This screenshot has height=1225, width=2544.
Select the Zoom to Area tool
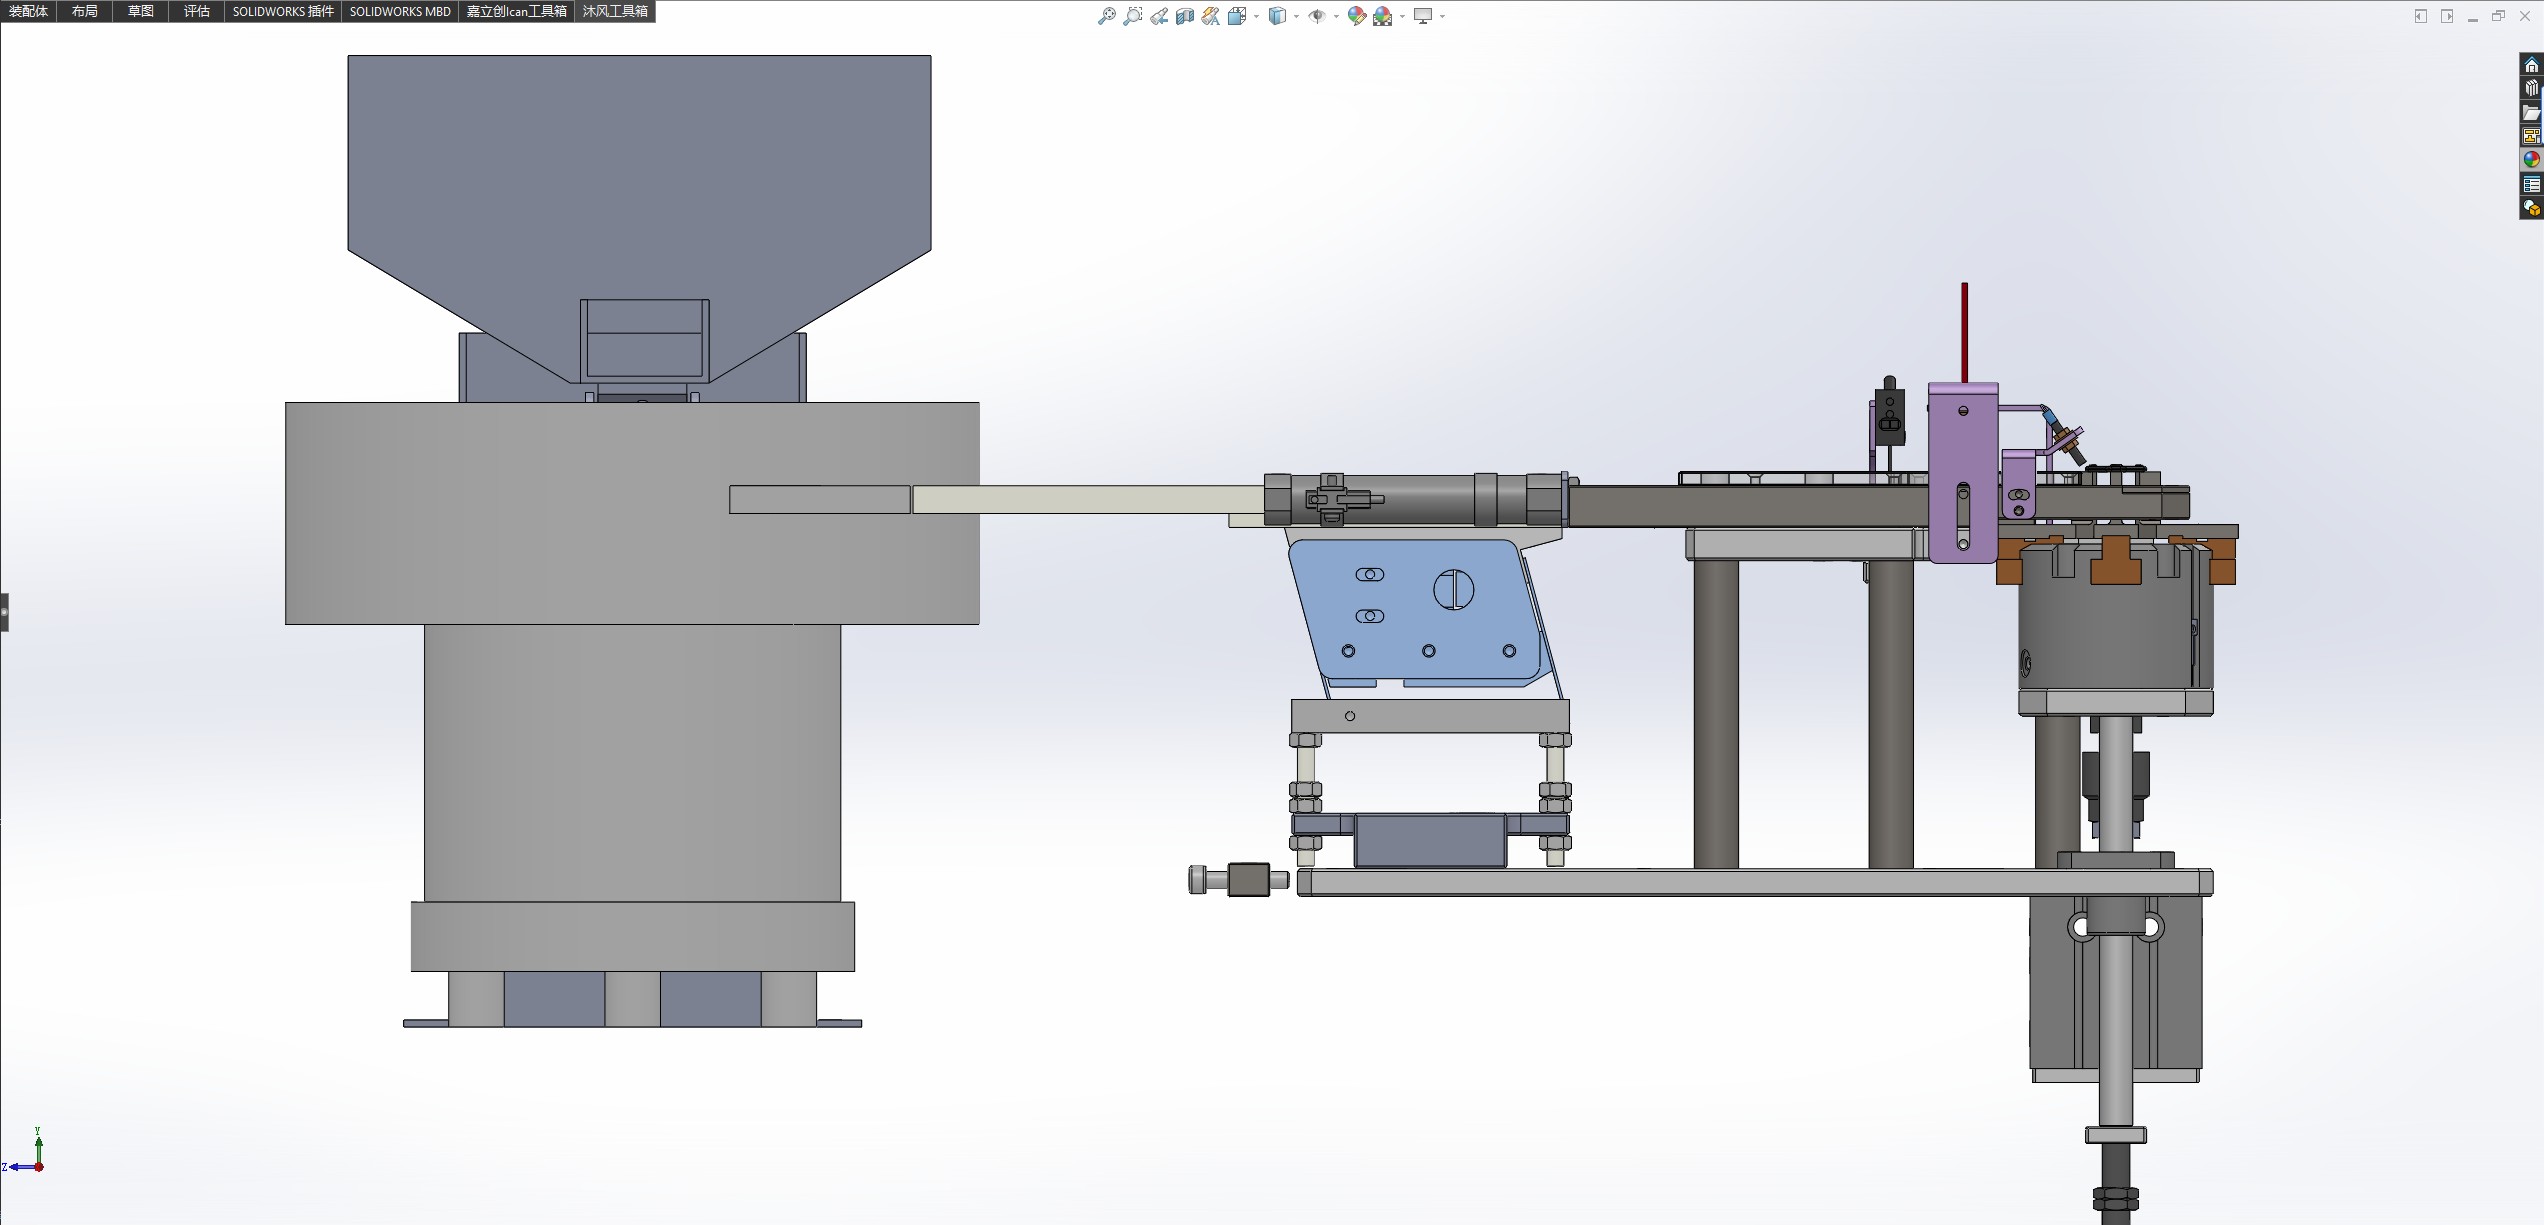click(1132, 16)
